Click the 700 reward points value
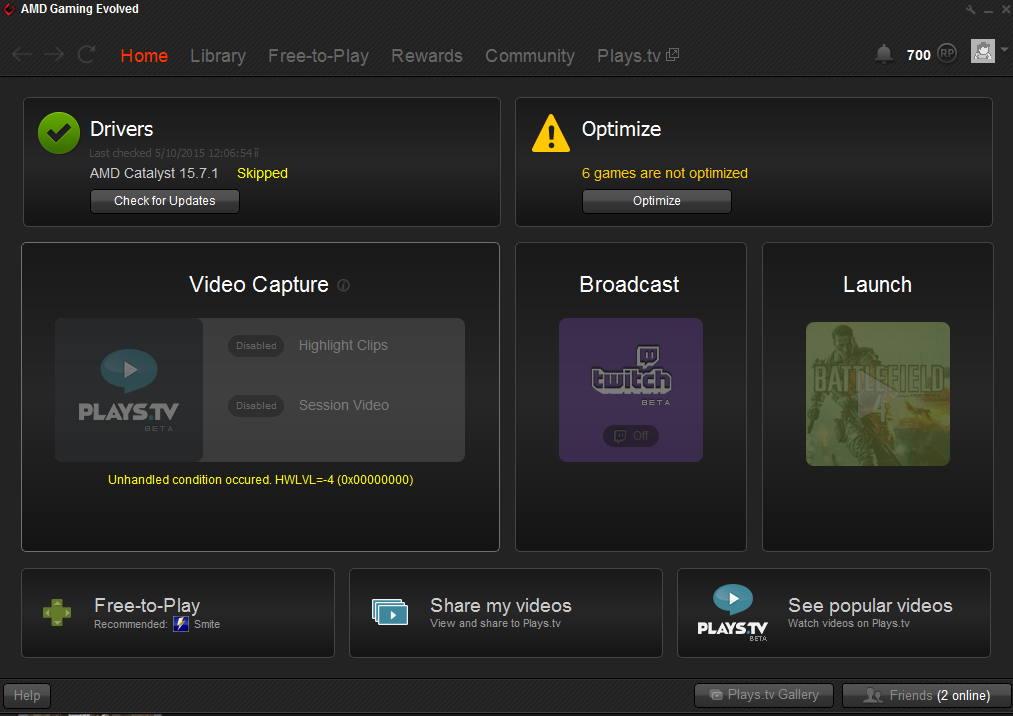The width and height of the screenshot is (1013, 716). click(919, 55)
